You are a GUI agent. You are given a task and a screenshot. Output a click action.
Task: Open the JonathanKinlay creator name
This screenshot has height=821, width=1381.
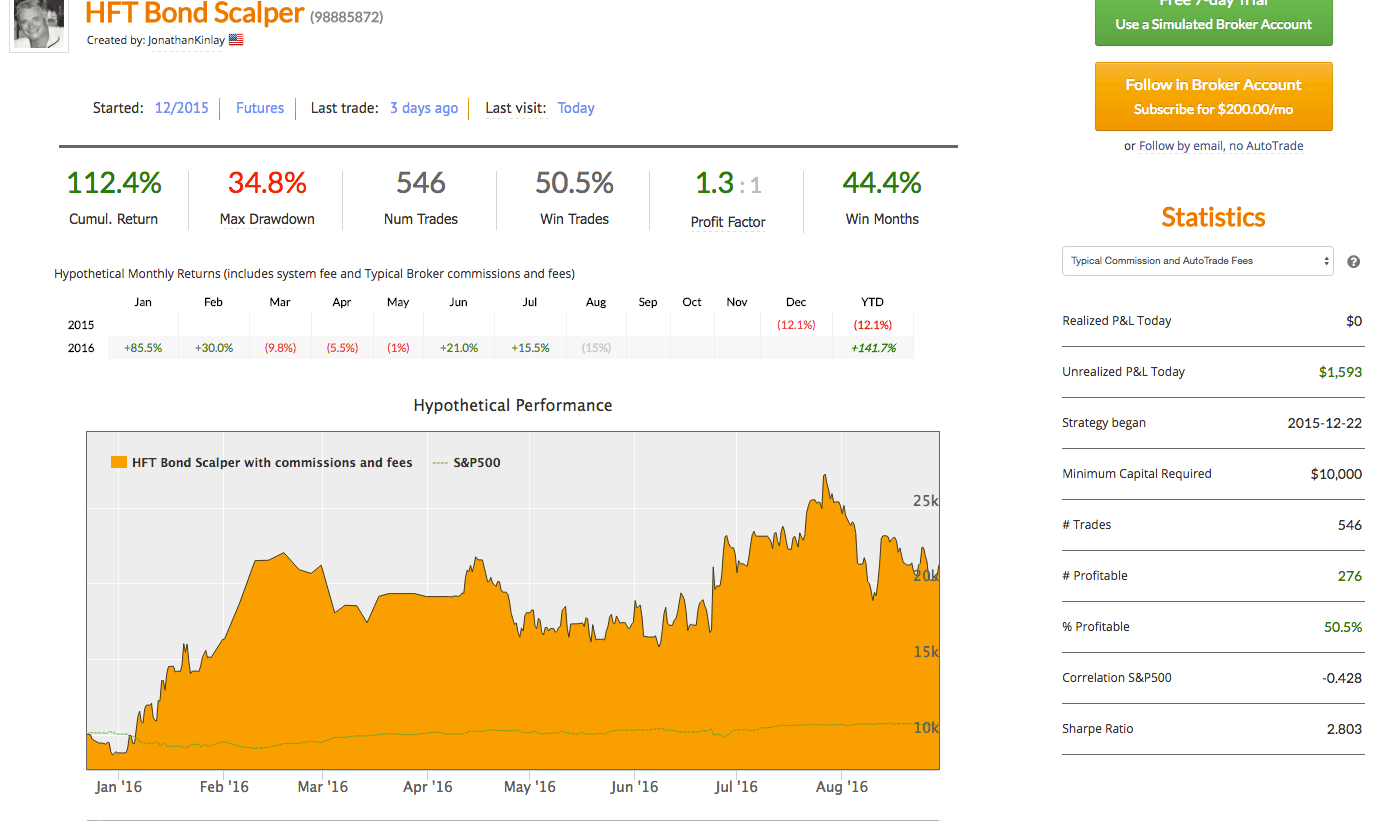pyautogui.click(x=186, y=40)
